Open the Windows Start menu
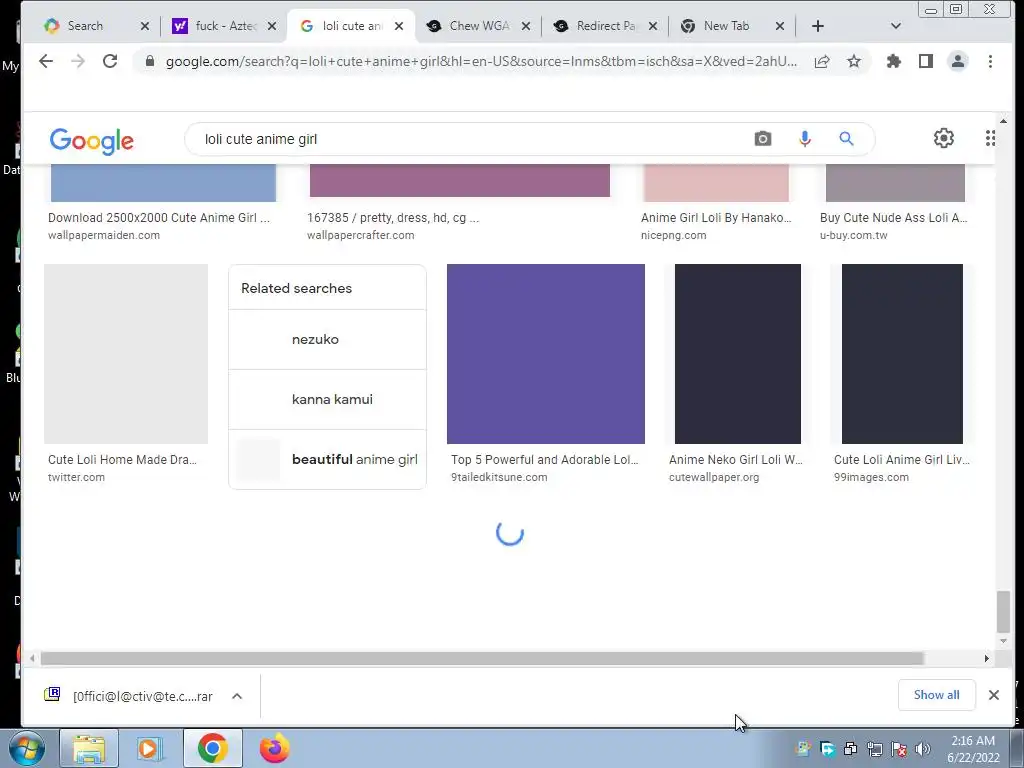Screen dimensions: 1024x768 [x=27, y=748]
